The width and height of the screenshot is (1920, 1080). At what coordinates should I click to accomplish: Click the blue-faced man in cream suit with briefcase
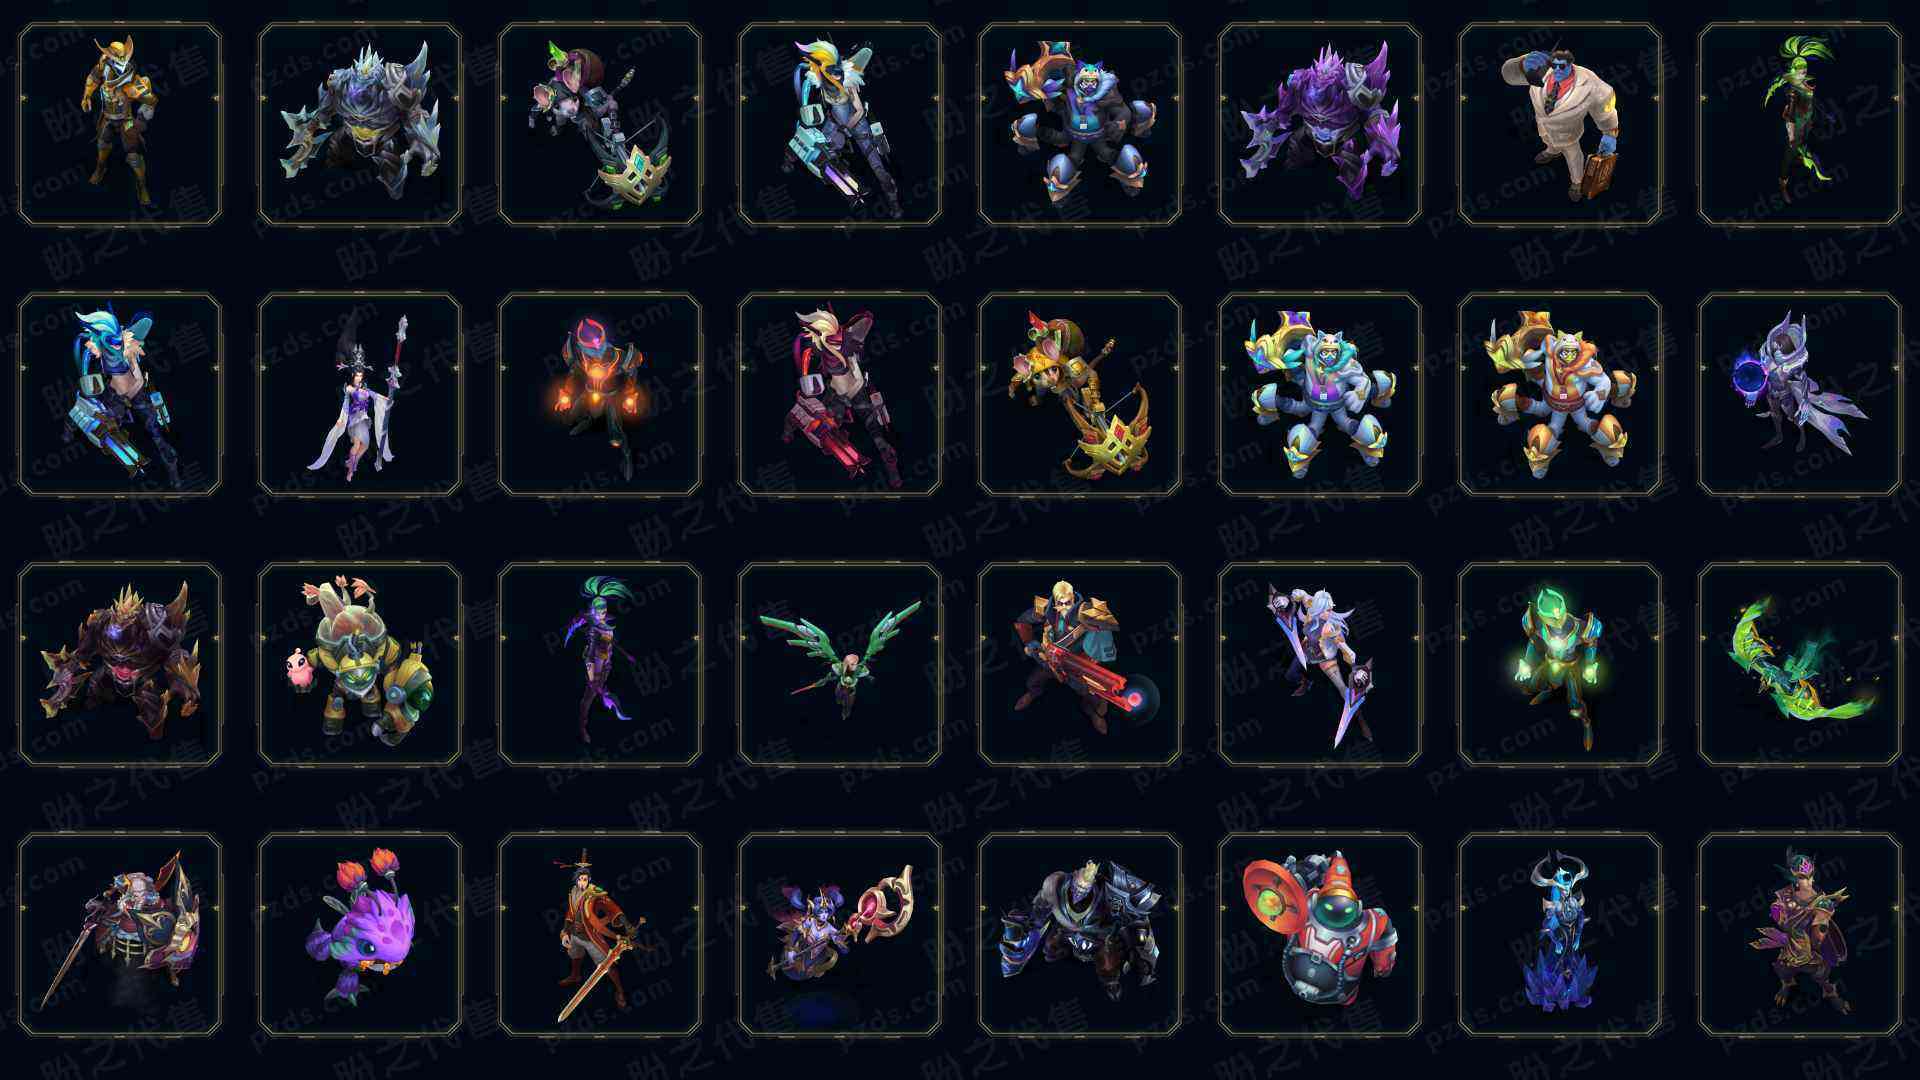point(1560,124)
